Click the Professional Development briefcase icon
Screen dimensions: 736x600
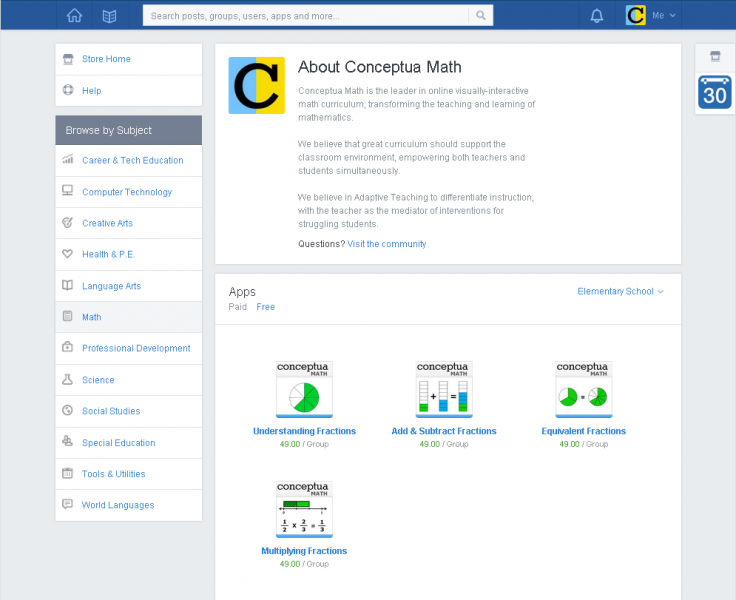coord(68,347)
